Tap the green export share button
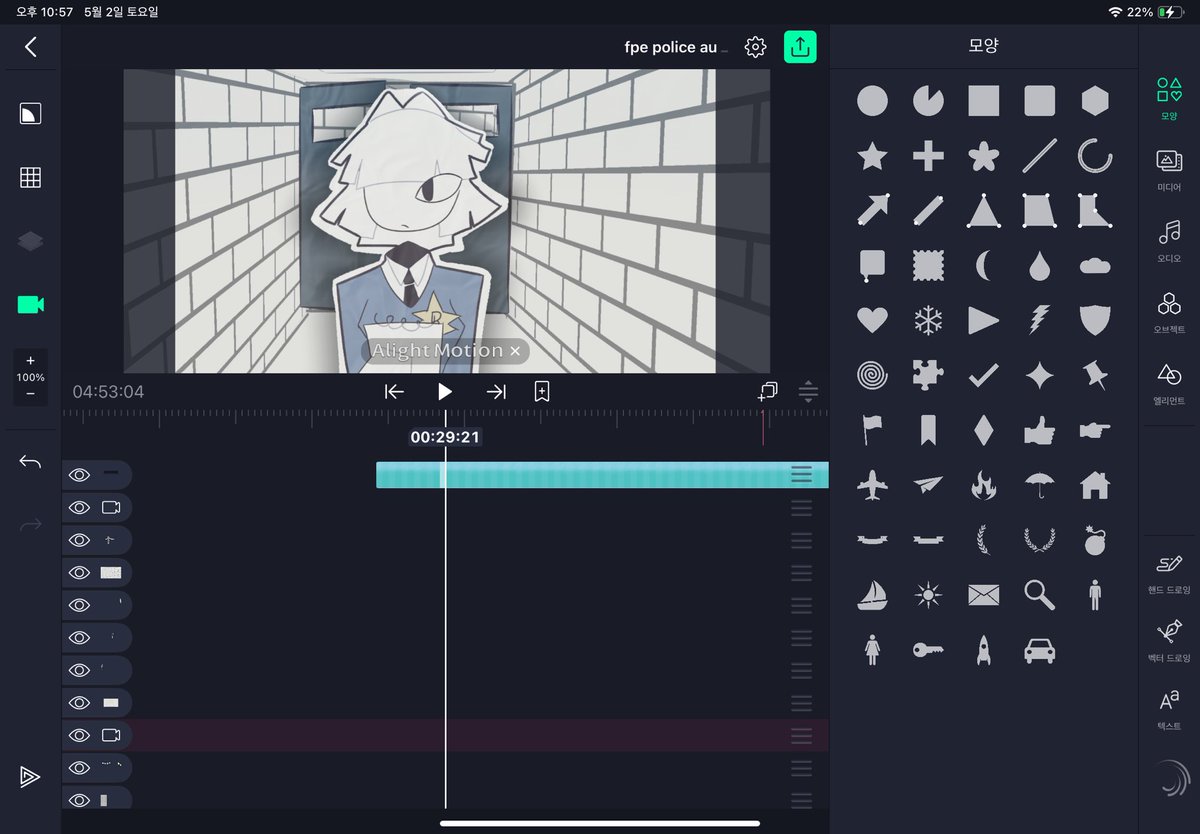This screenshot has height=834, width=1200. (x=800, y=47)
